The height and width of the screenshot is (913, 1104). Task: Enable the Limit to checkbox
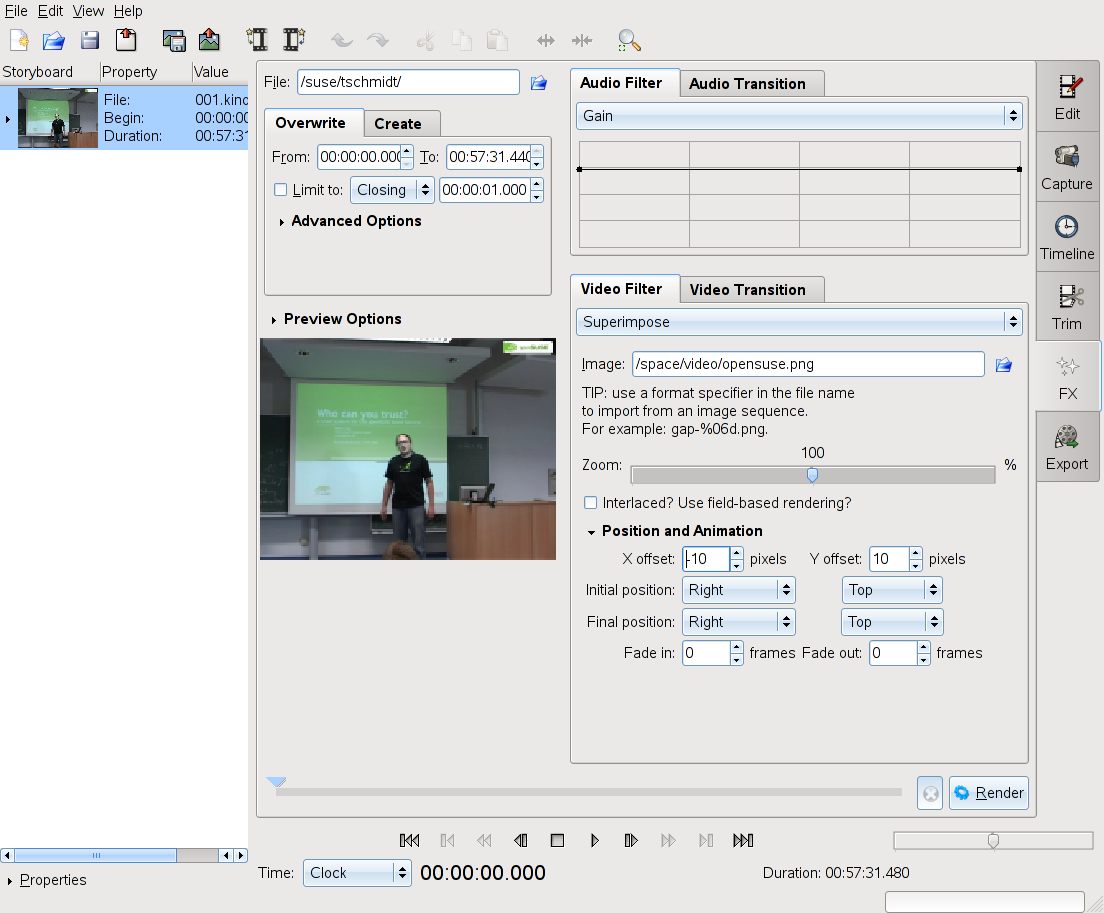point(281,190)
